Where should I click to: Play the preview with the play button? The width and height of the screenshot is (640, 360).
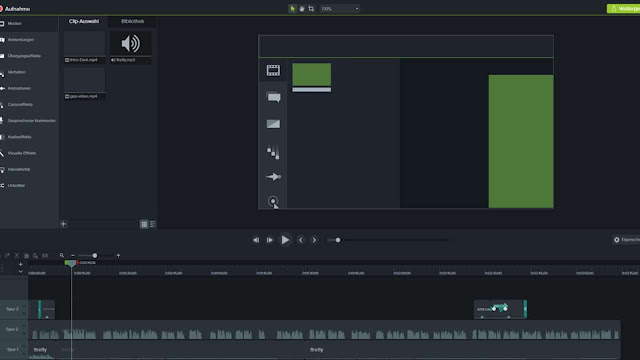pyautogui.click(x=285, y=240)
